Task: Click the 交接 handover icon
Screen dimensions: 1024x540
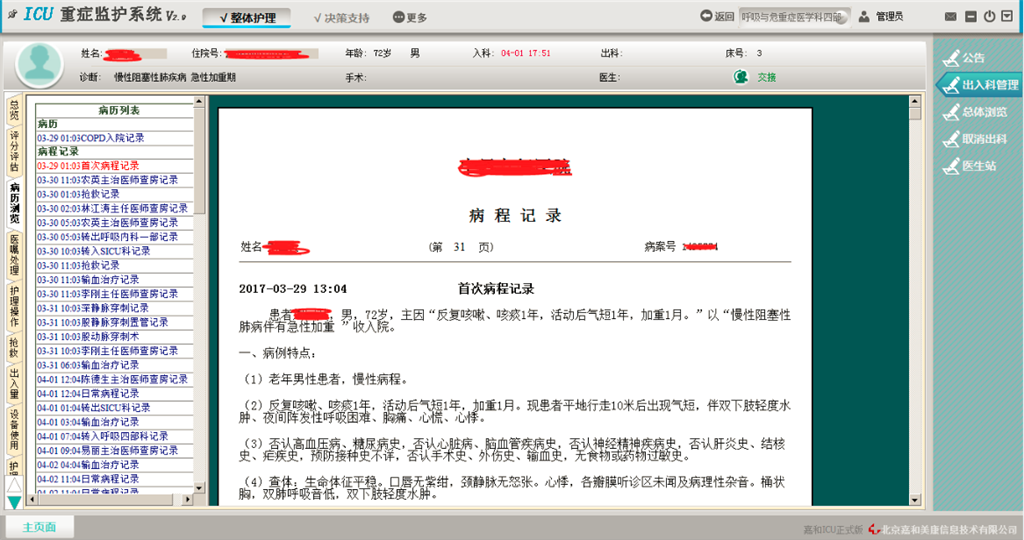Action: [x=741, y=77]
